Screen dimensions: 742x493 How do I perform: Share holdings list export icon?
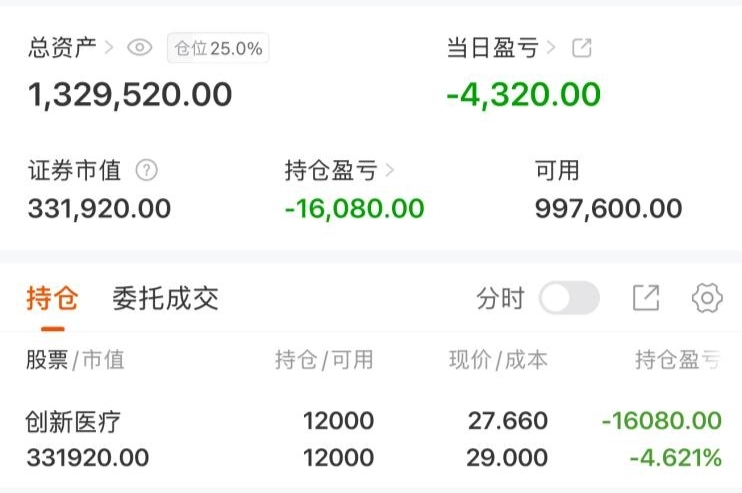pyautogui.click(x=646, y=298)
